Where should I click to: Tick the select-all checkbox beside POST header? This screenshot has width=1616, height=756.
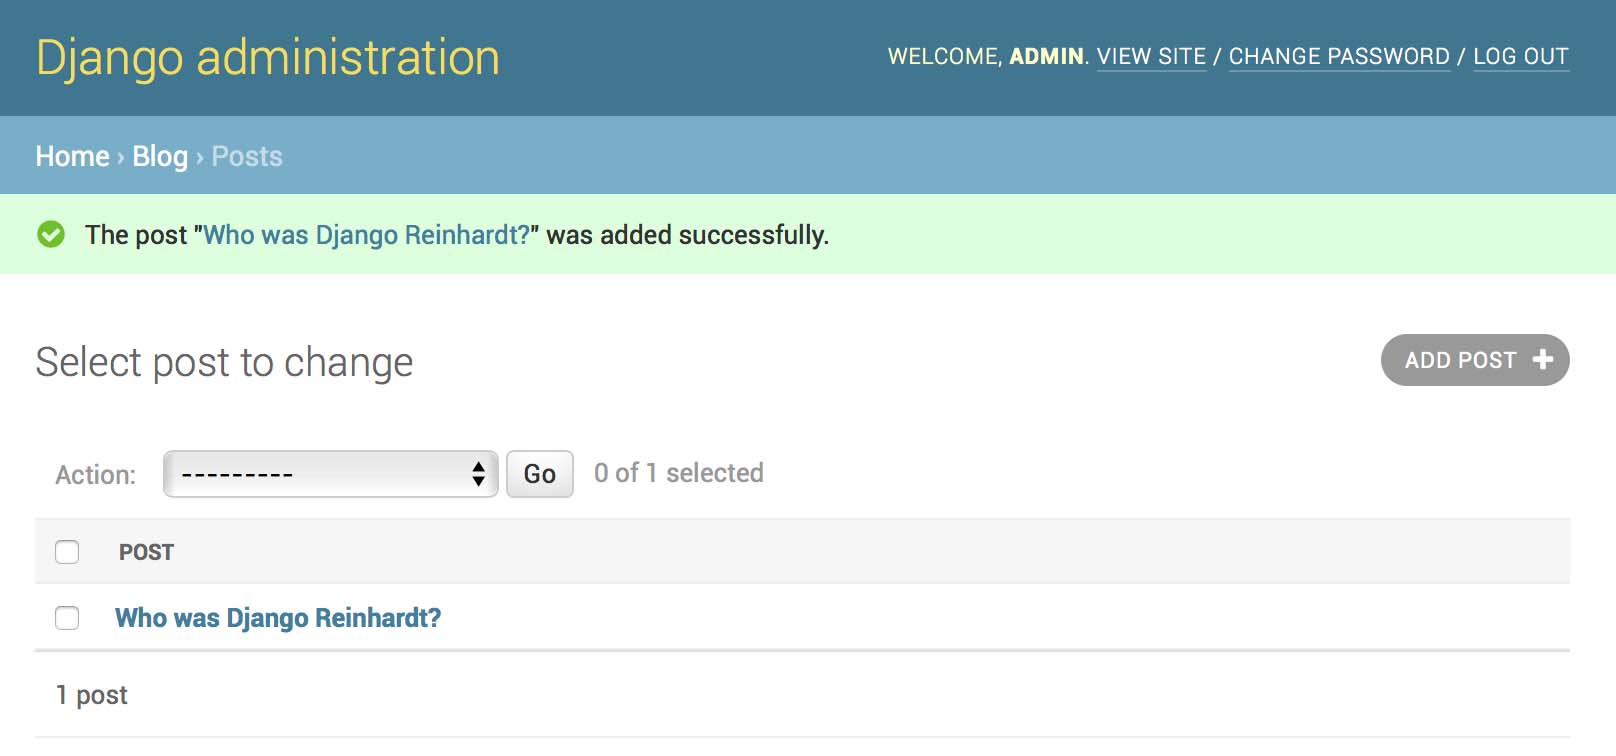click(x=67, y=552)
